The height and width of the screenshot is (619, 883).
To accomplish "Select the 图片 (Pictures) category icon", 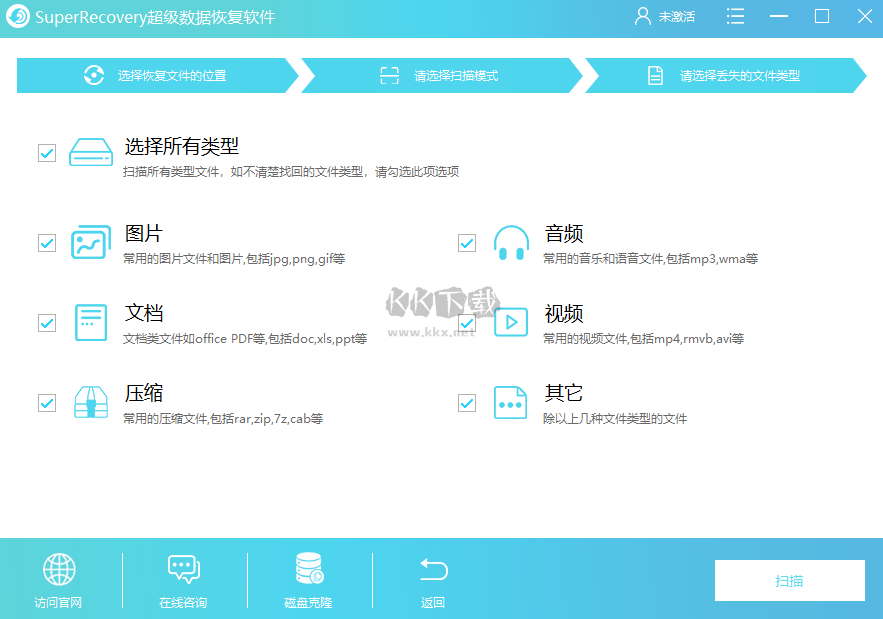I will (90, 242).
